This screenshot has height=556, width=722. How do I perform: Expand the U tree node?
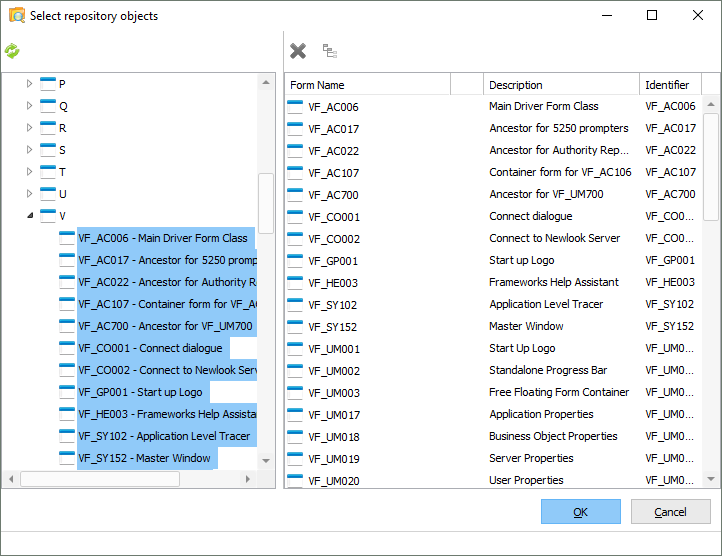(29, 194)
